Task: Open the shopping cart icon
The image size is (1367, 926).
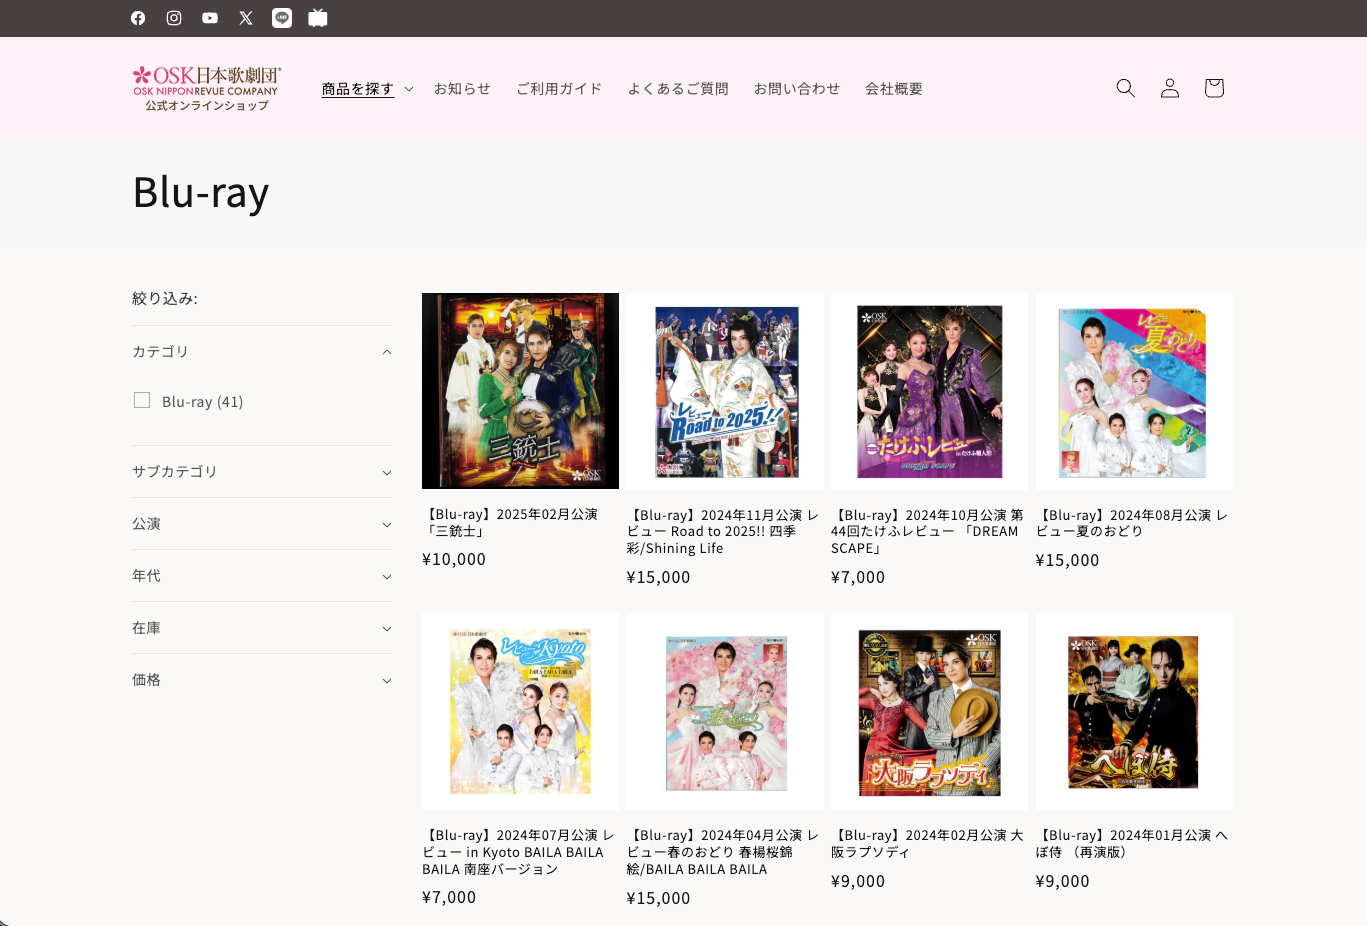Action: coord(1213,88)
